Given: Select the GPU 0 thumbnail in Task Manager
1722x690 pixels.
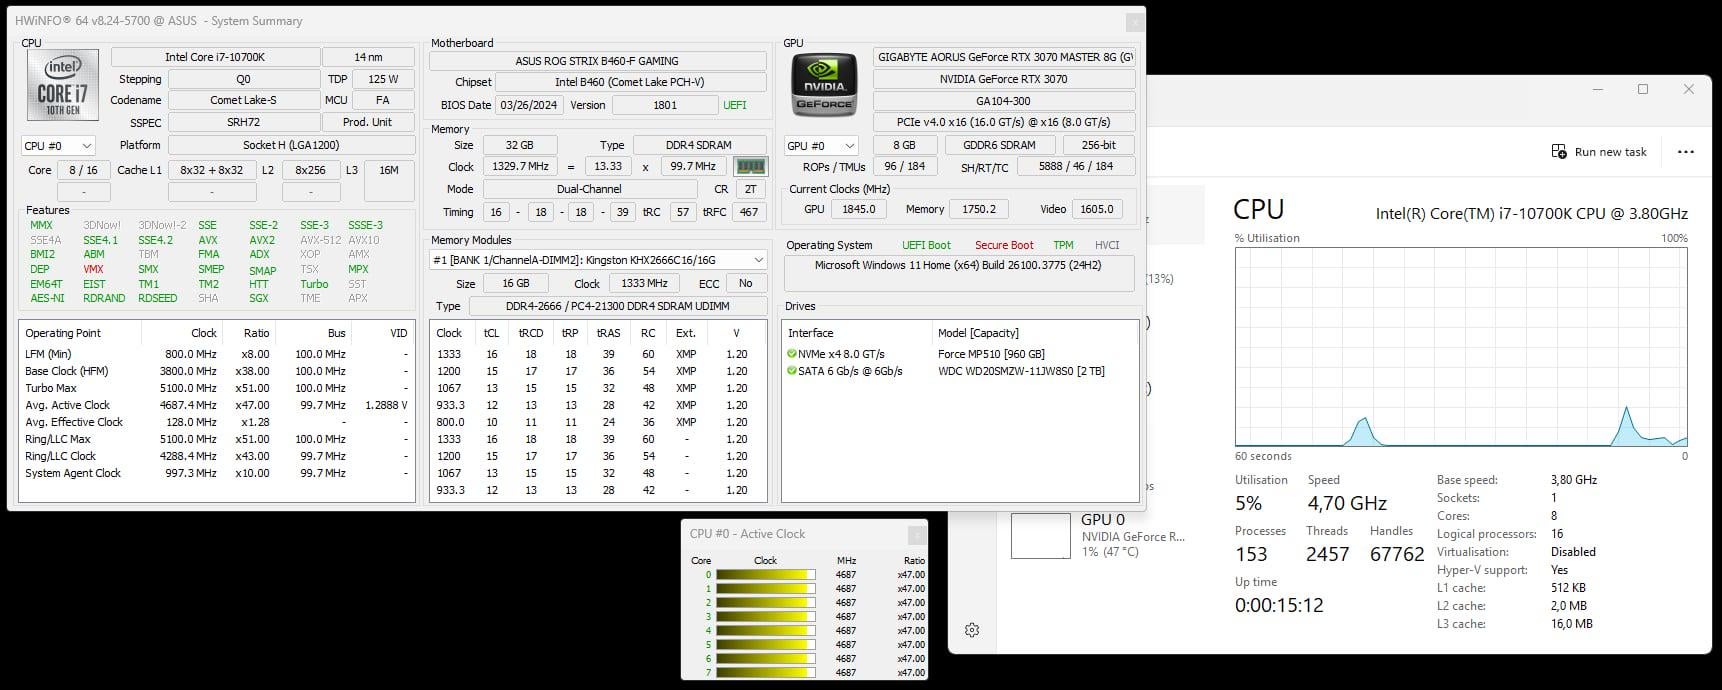Looking at the screenshot, I should click(x=1041, y=536).
